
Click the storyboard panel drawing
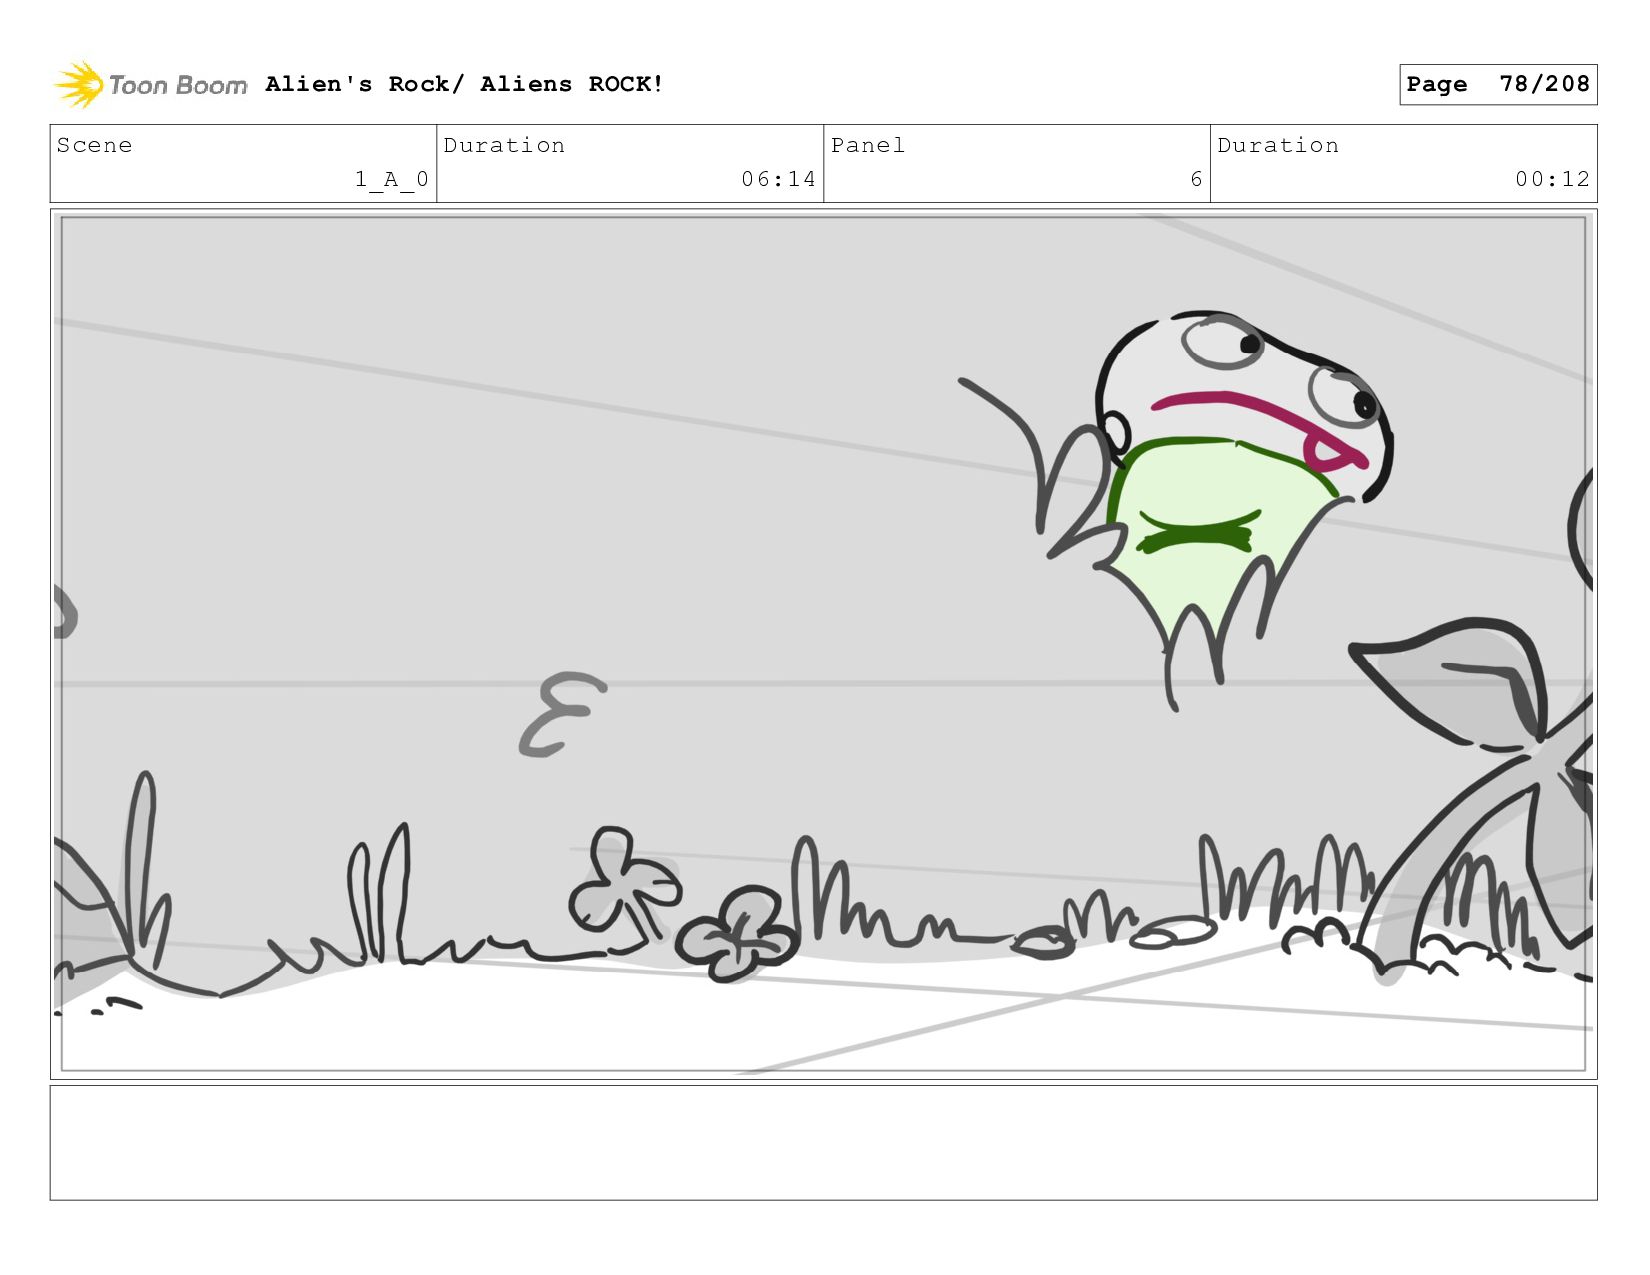click(823, 644)
